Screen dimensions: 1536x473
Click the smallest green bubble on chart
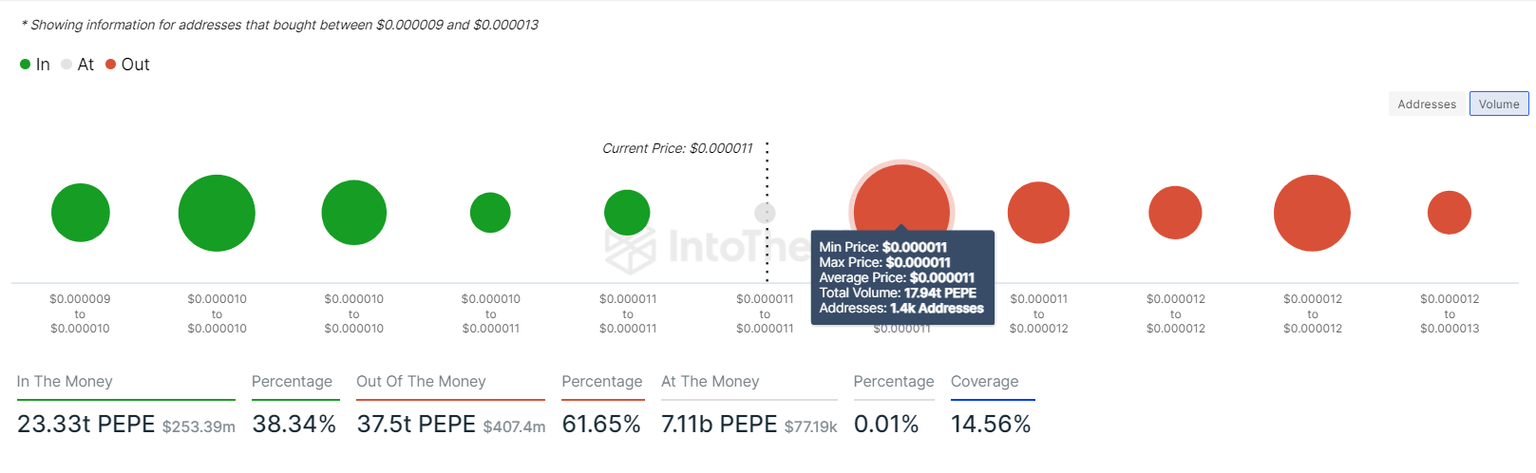[x=490, y=213]
